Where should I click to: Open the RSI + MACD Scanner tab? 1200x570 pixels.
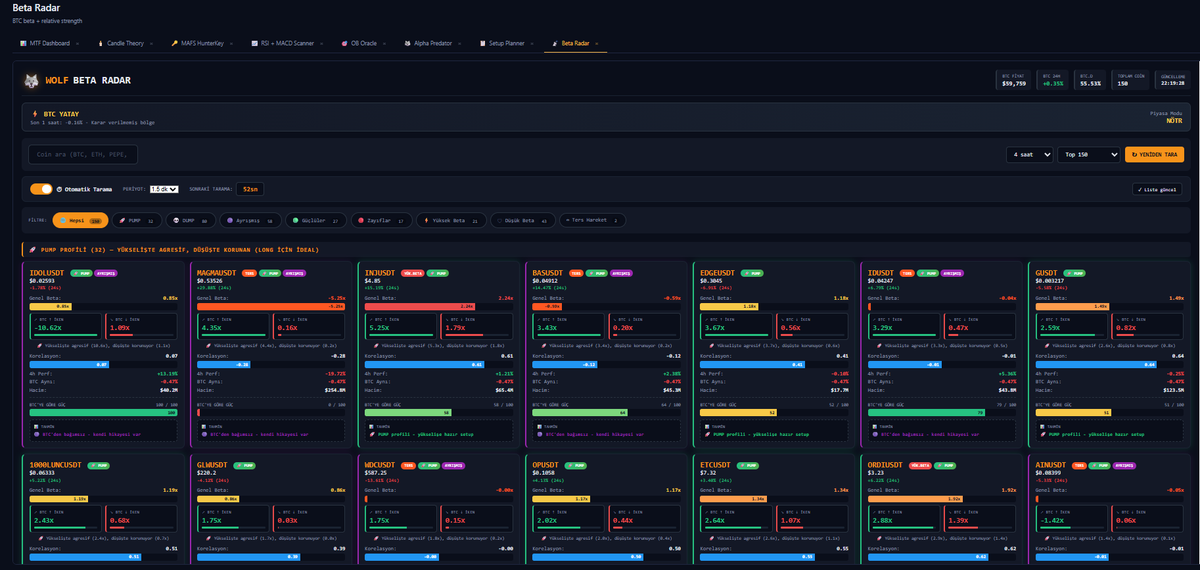[x=286, y=44]
